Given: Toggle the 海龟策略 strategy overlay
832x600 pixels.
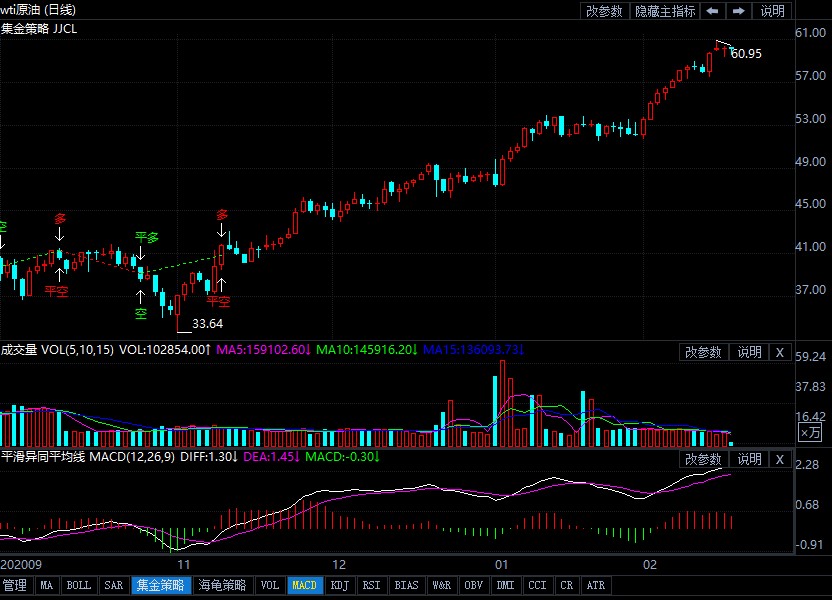Looking at the screenshot, I should [x=222, y=585].
